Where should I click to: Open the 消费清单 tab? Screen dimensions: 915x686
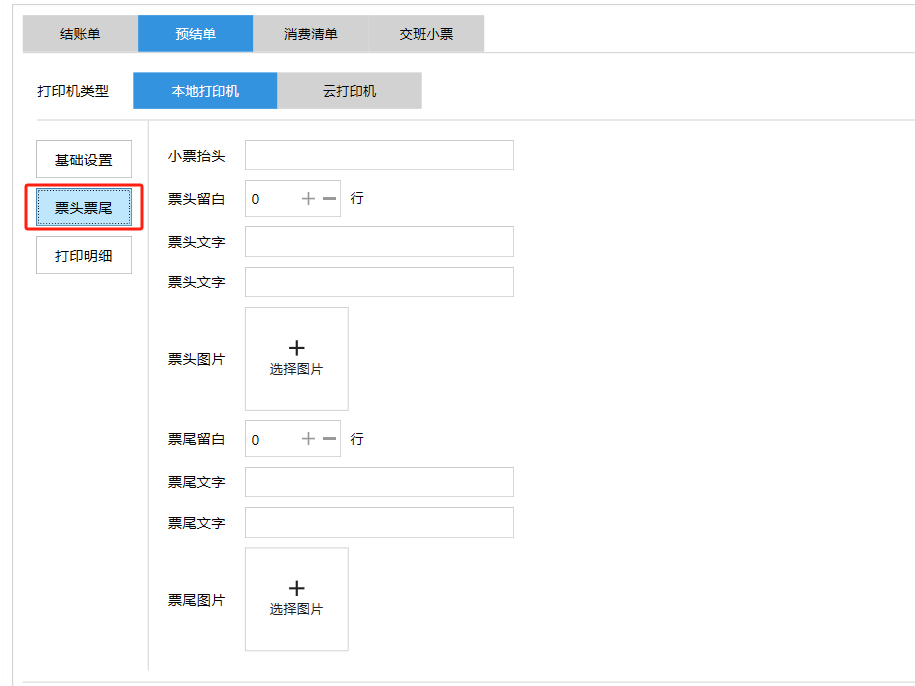tap(310, 34)
